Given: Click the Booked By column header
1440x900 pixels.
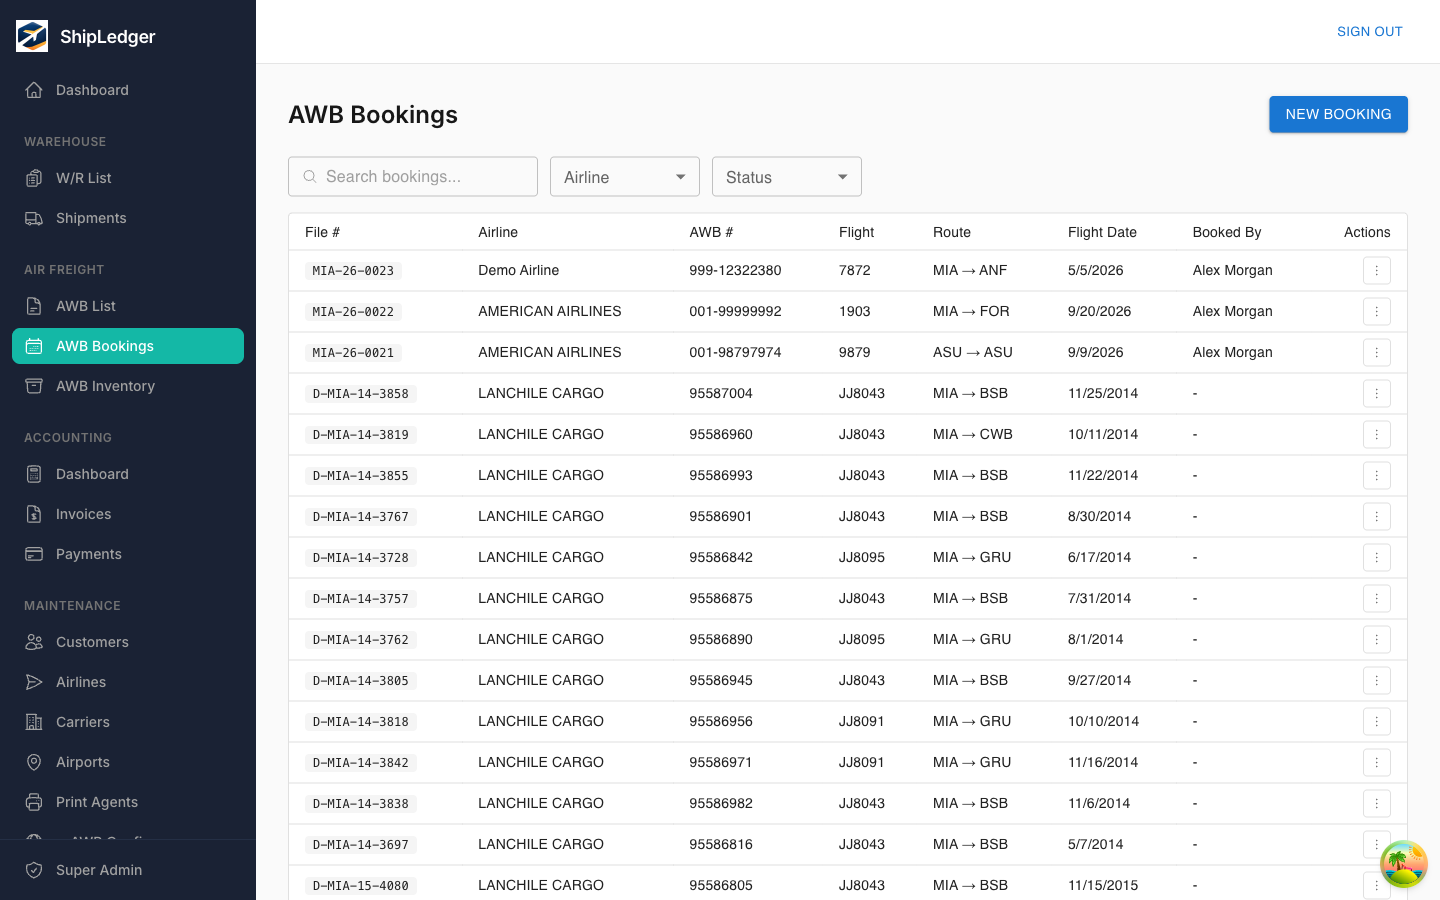Looking at the screenshot, I should pyautogui.click(x=1227, y=232).
